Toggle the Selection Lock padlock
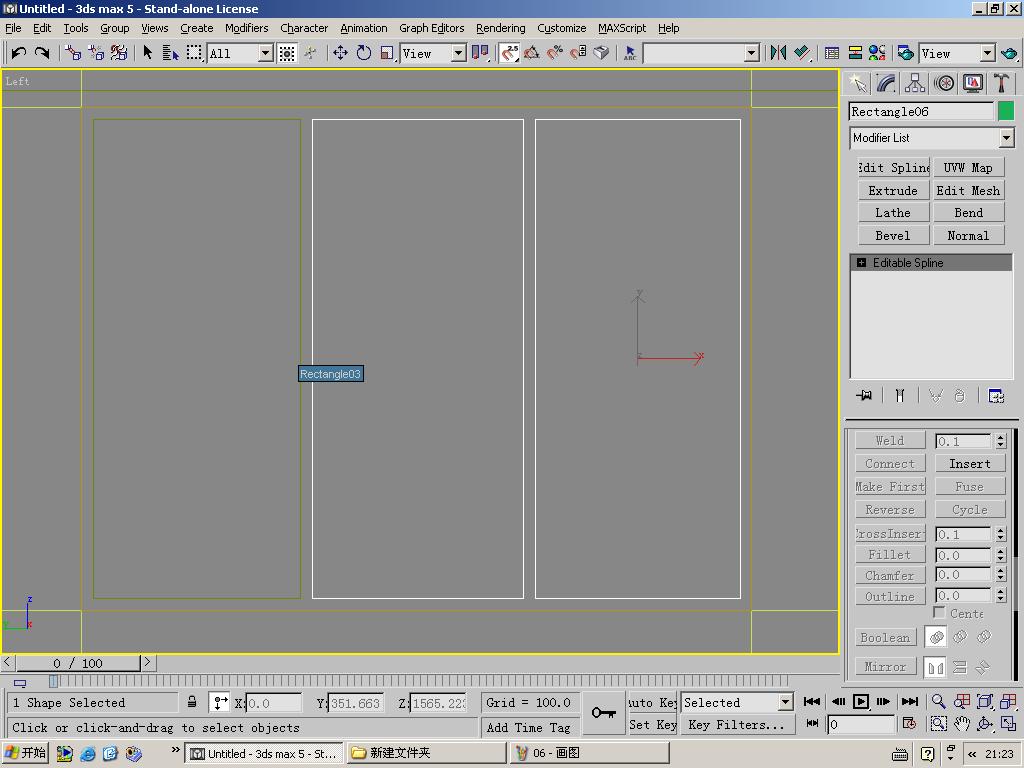Screen dimensions: 1024x768 coord(191,702)
